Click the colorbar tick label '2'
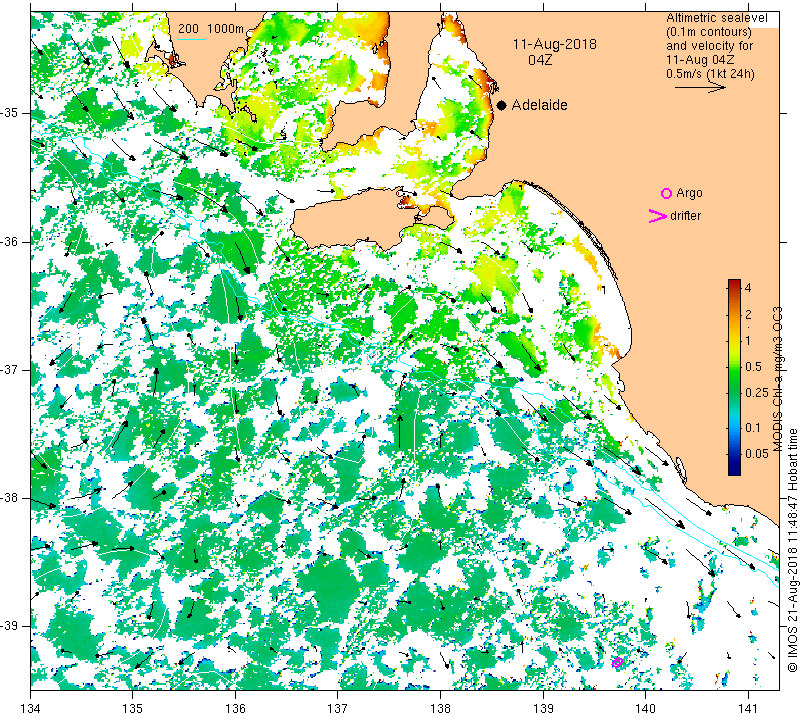The width and height of the screenshot is (800, 720). tap(748, 314)
